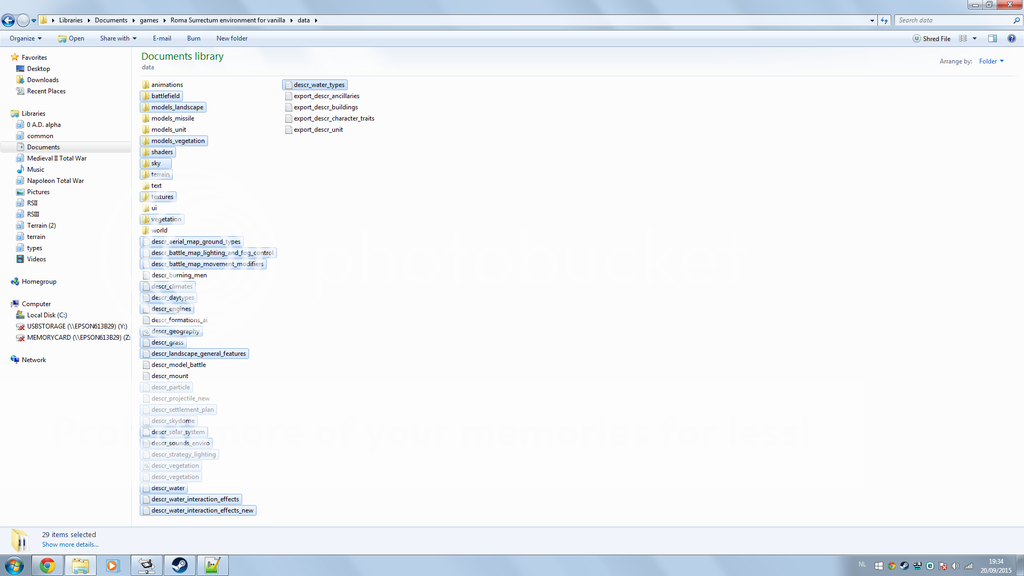The width and height of the screenshot is (1024, 576).
Task: Expand the Organize dropdown menu
Action: [x=25, y=38]
